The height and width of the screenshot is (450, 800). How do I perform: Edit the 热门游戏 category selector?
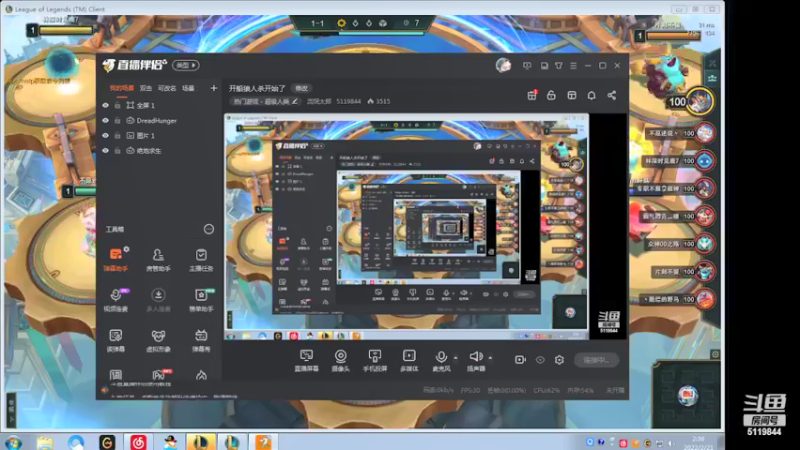click(x=265, y=101)
